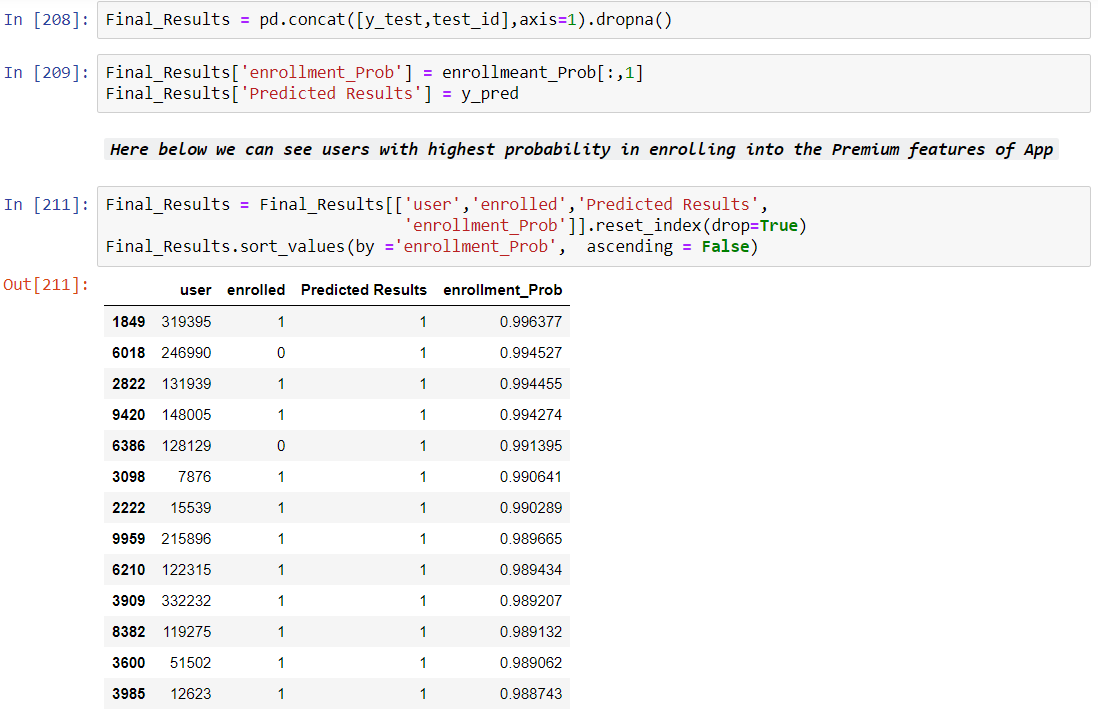Select probability value 0.994274

click(531, 415)
